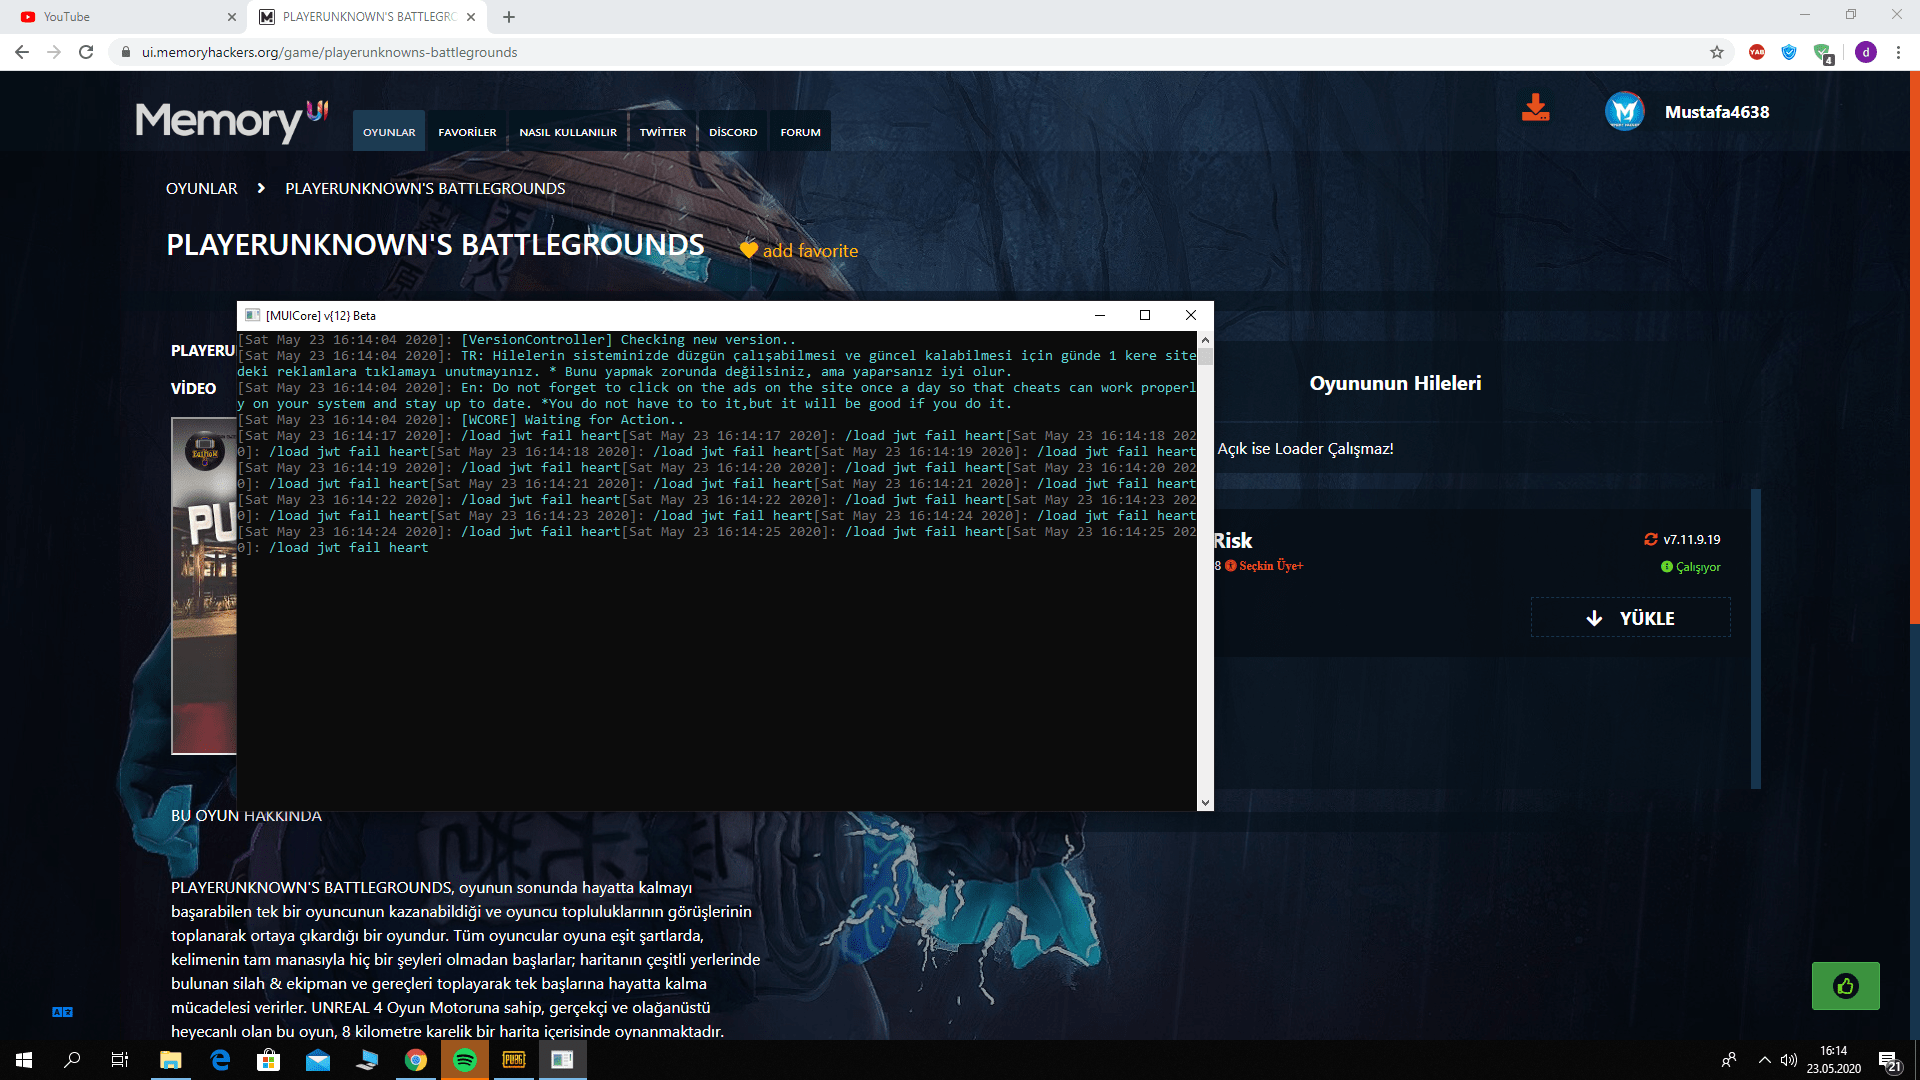Viewport: 1920px width, 1080px height.
Task: Open the DISCORD menu link
Action: point(733,131)
